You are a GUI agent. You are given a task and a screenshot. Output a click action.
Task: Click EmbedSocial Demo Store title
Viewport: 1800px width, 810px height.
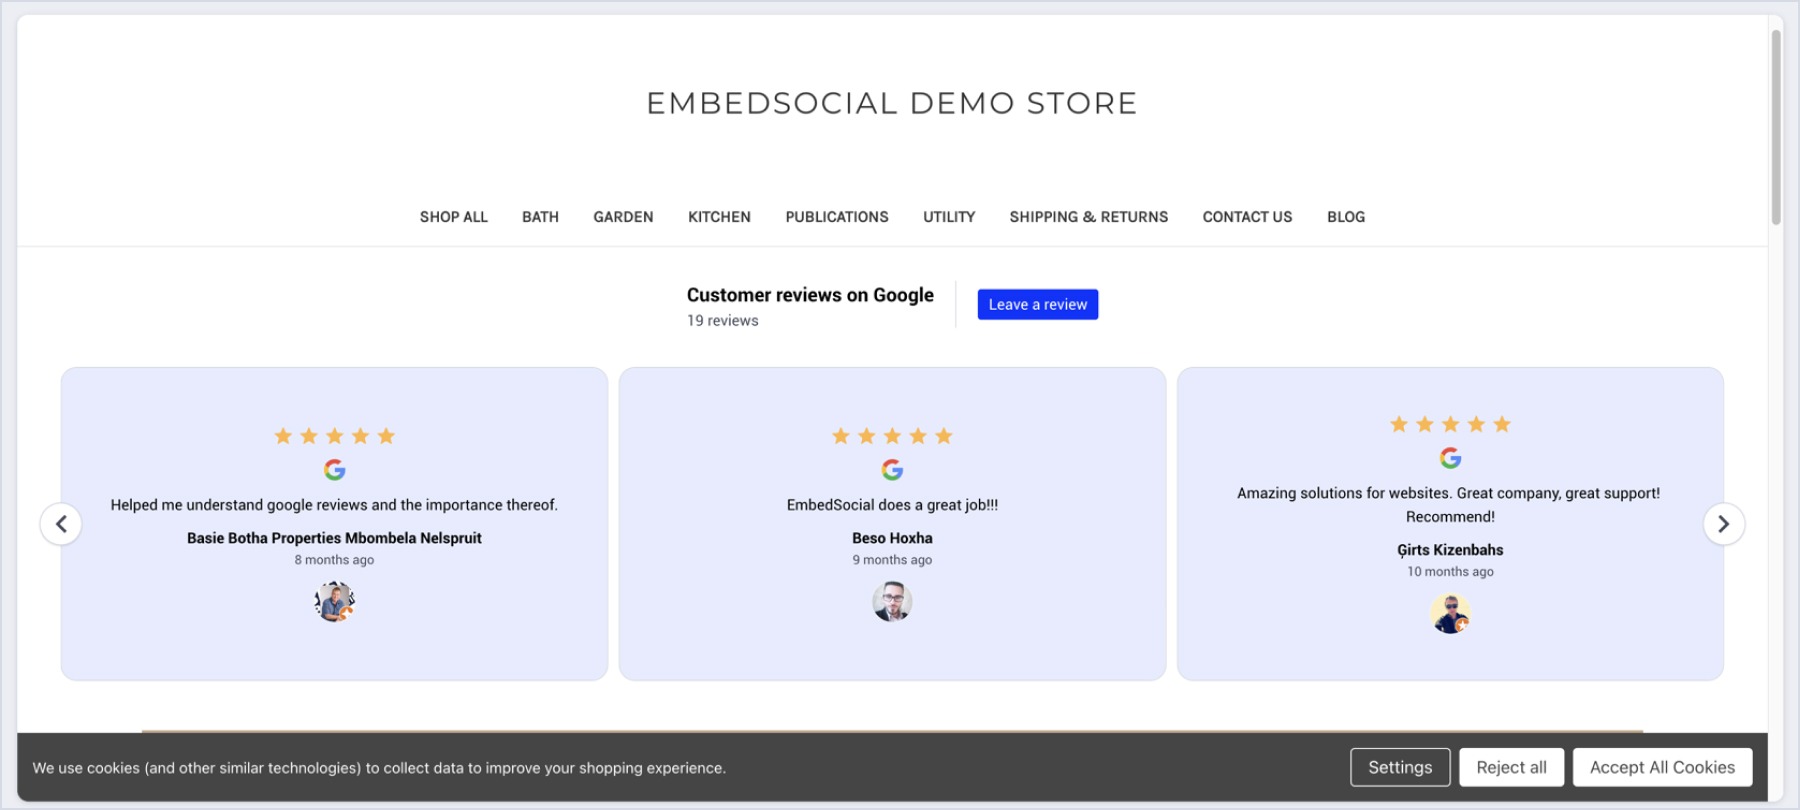892,103
